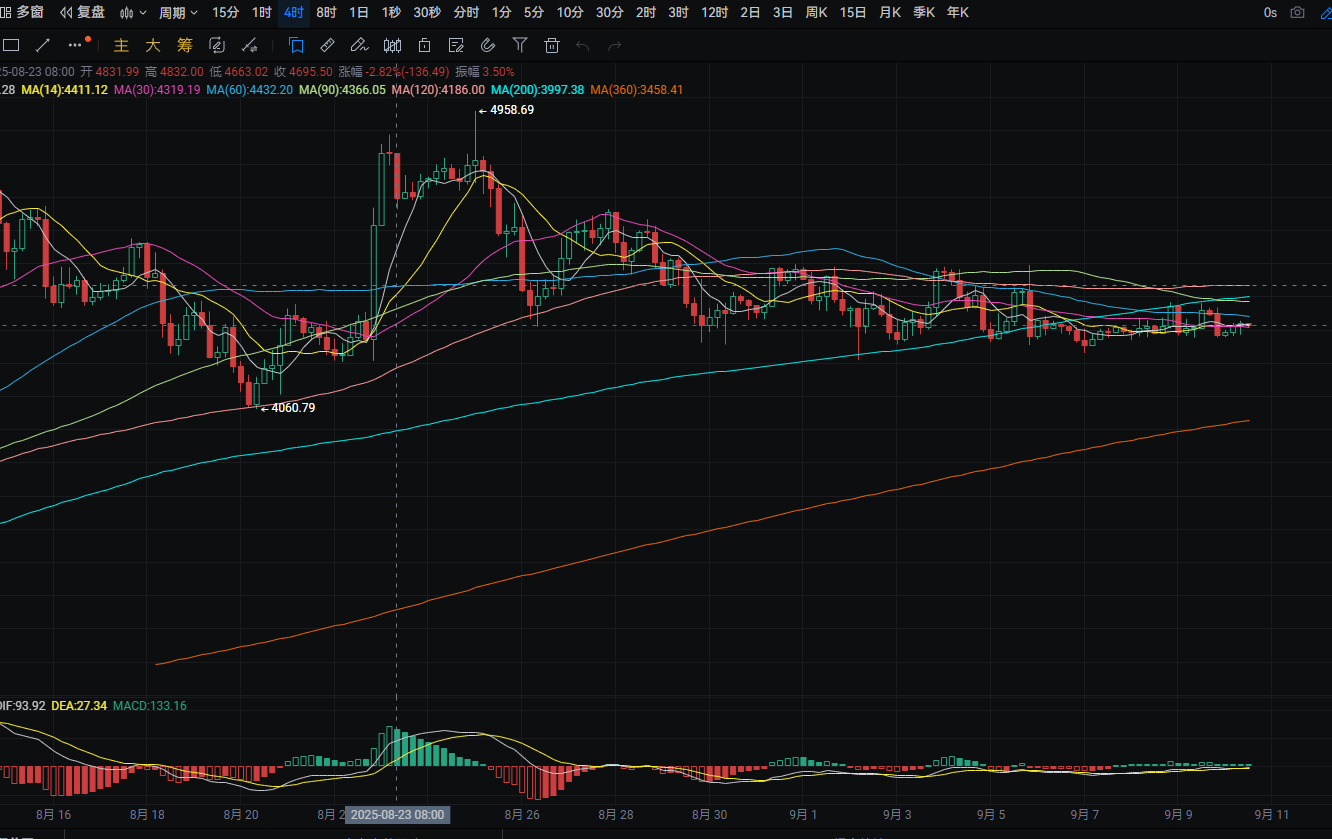Click the magnet snap paperclip icon
The width and height of the screenshot is (1332, 839).
tap(488, 45)
